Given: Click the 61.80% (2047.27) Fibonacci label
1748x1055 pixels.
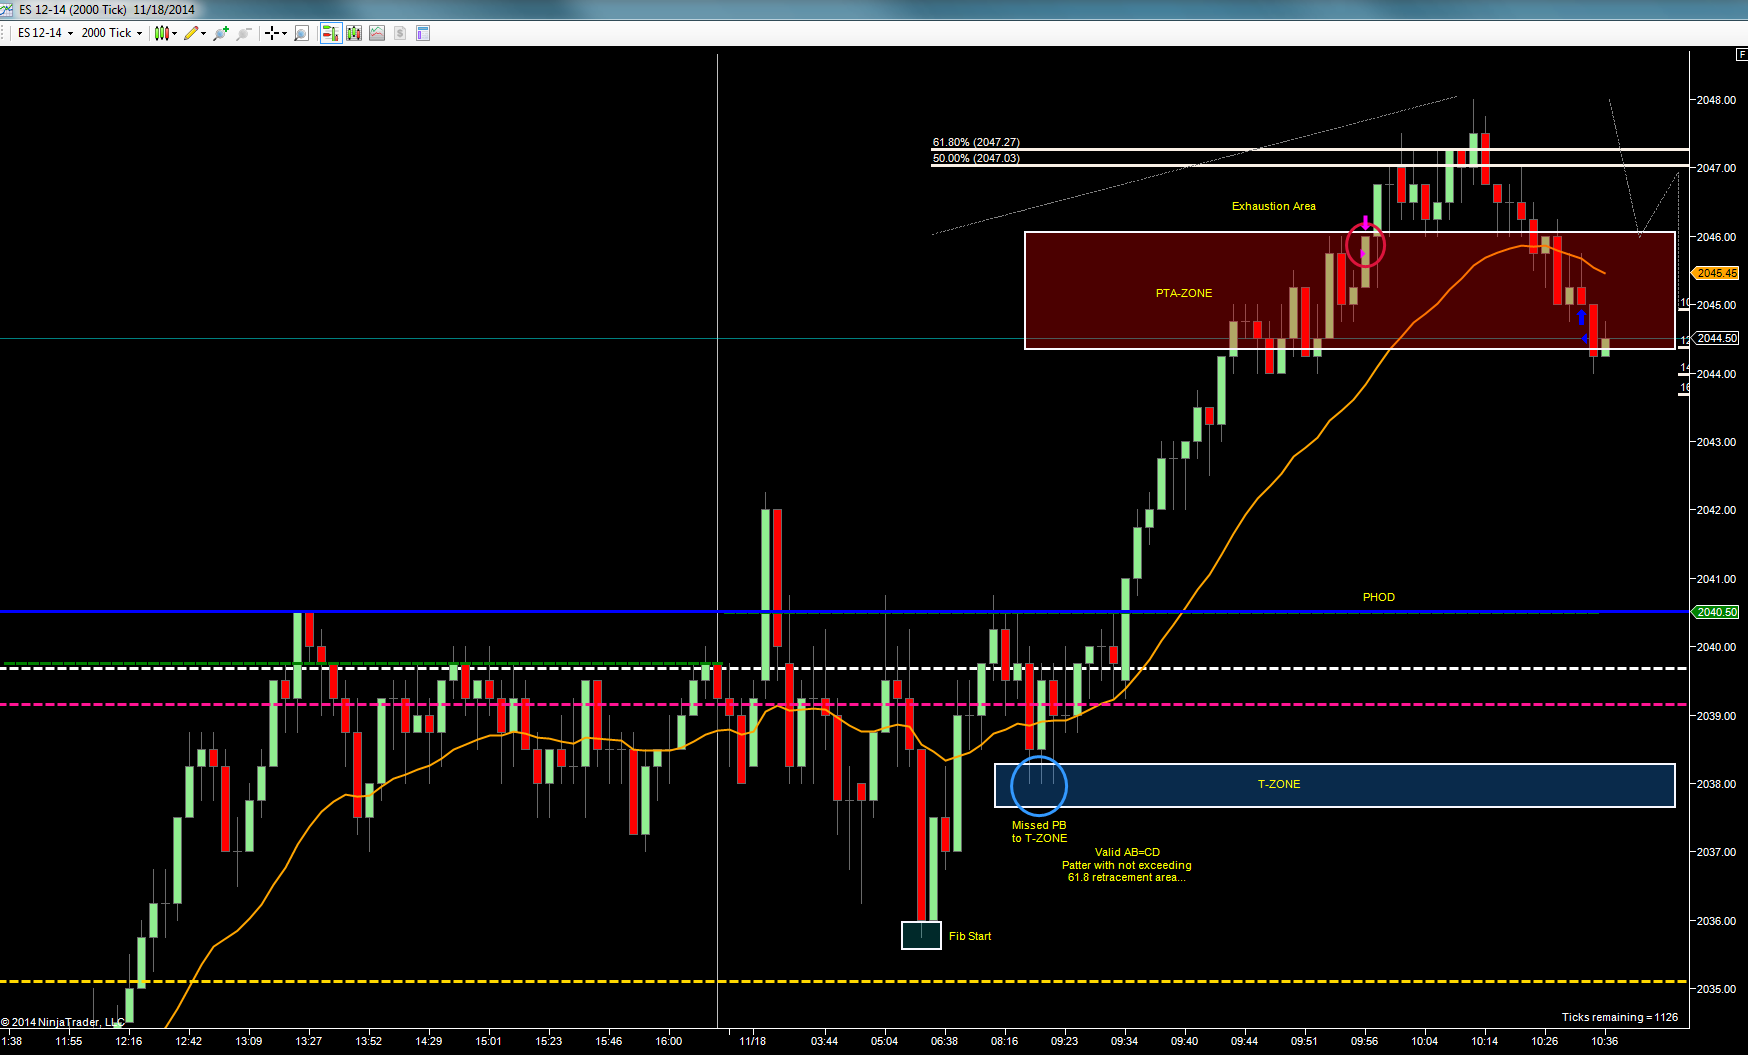Looking at the screenshot, I should click(x=976, y=142).
